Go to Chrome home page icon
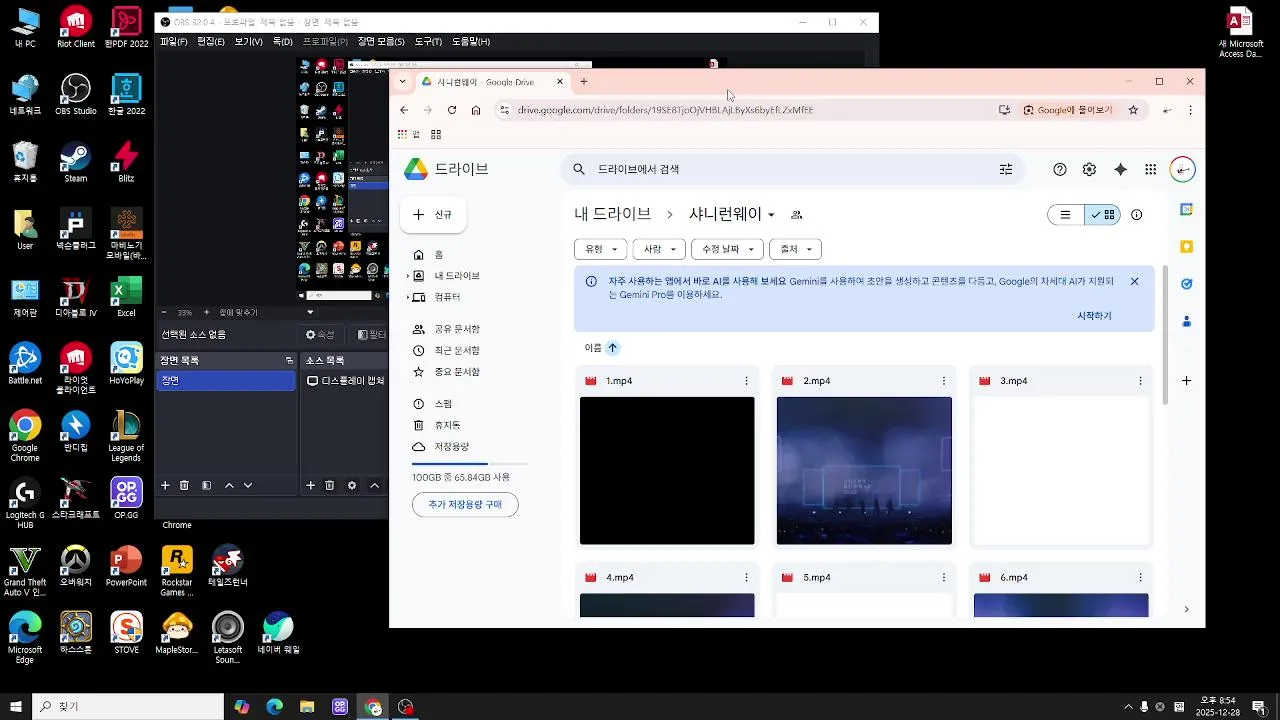Image resolution: width=1280 pixels, height=720 pixels. (x=476, y=110)
